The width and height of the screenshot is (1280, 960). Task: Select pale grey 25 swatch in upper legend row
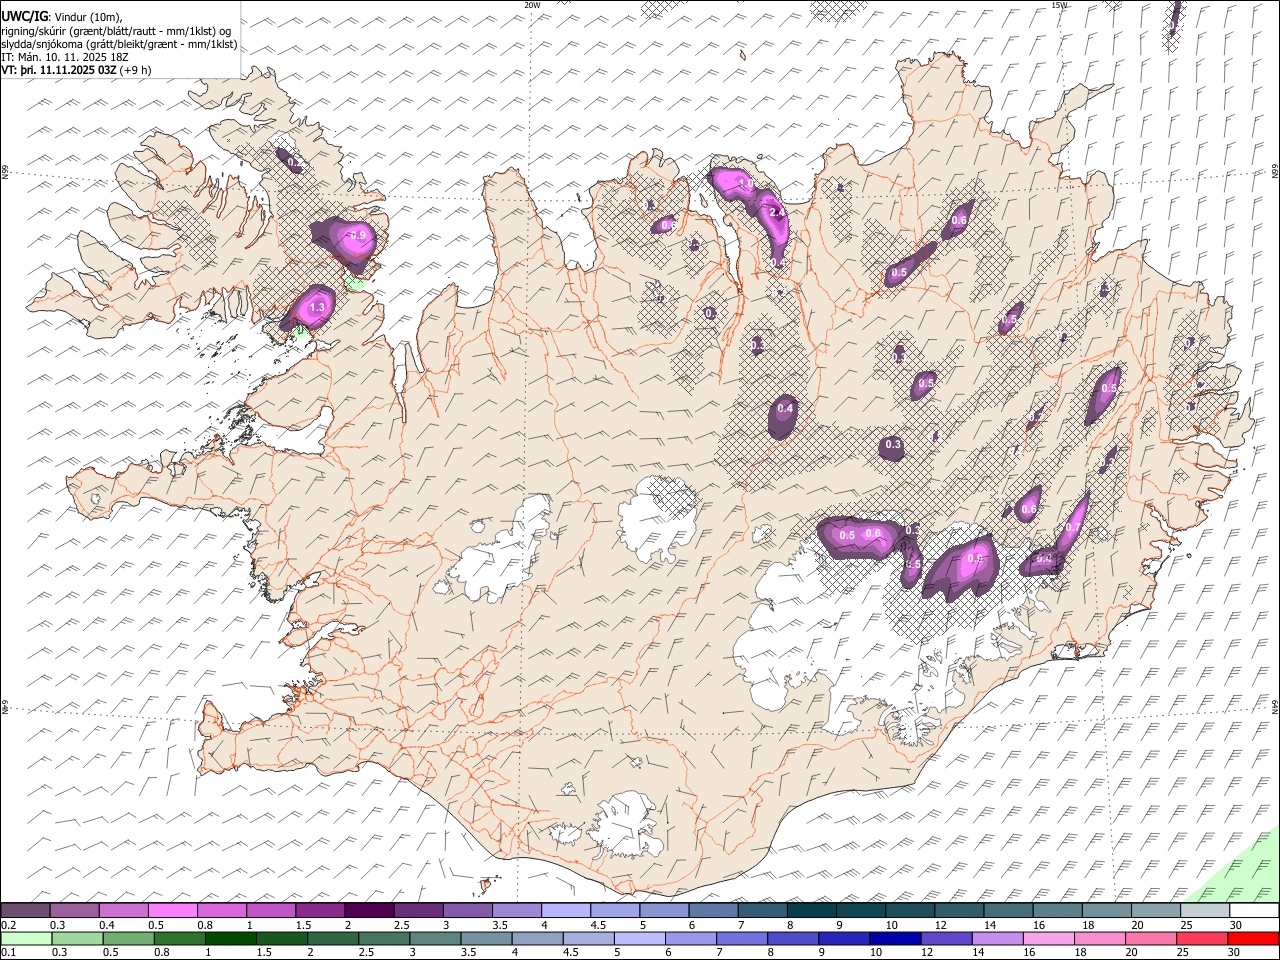[x=1205, y=910]
